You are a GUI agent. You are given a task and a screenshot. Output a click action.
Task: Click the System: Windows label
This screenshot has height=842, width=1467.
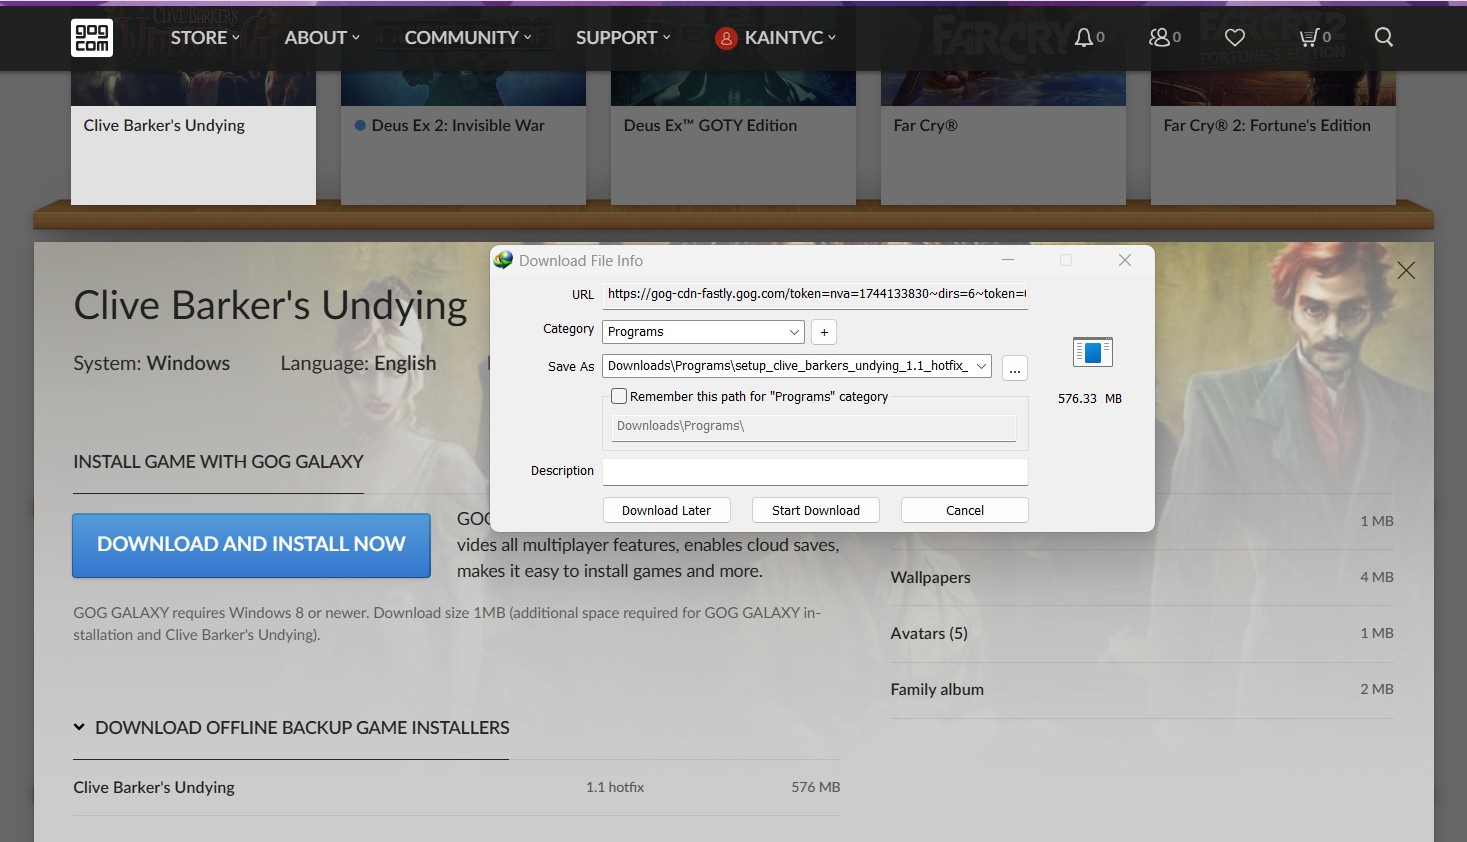151,363
